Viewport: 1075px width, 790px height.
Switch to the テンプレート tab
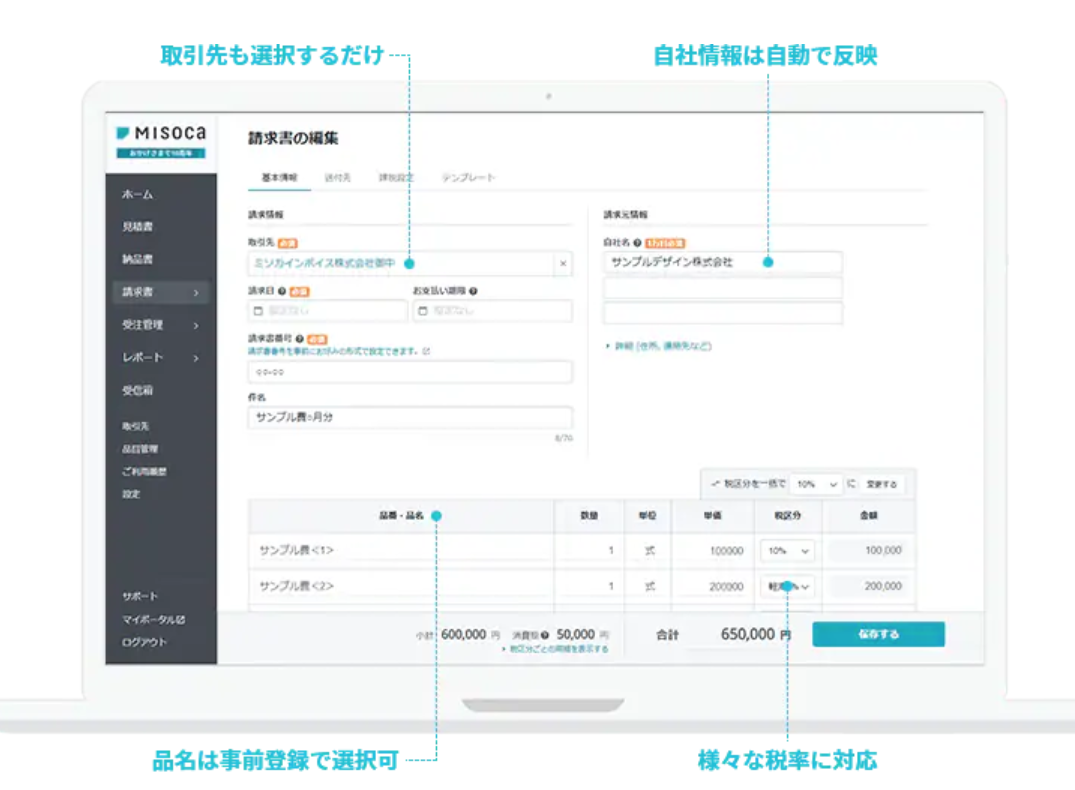tap(468, 177)
